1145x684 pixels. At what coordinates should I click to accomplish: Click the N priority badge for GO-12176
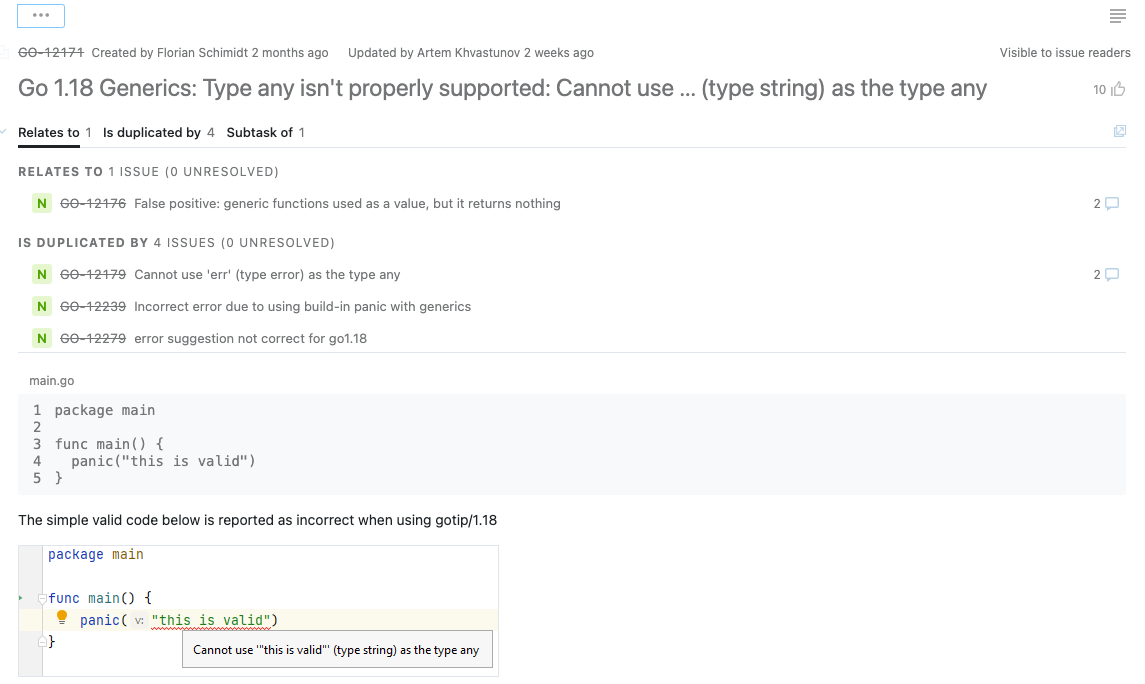41,203
